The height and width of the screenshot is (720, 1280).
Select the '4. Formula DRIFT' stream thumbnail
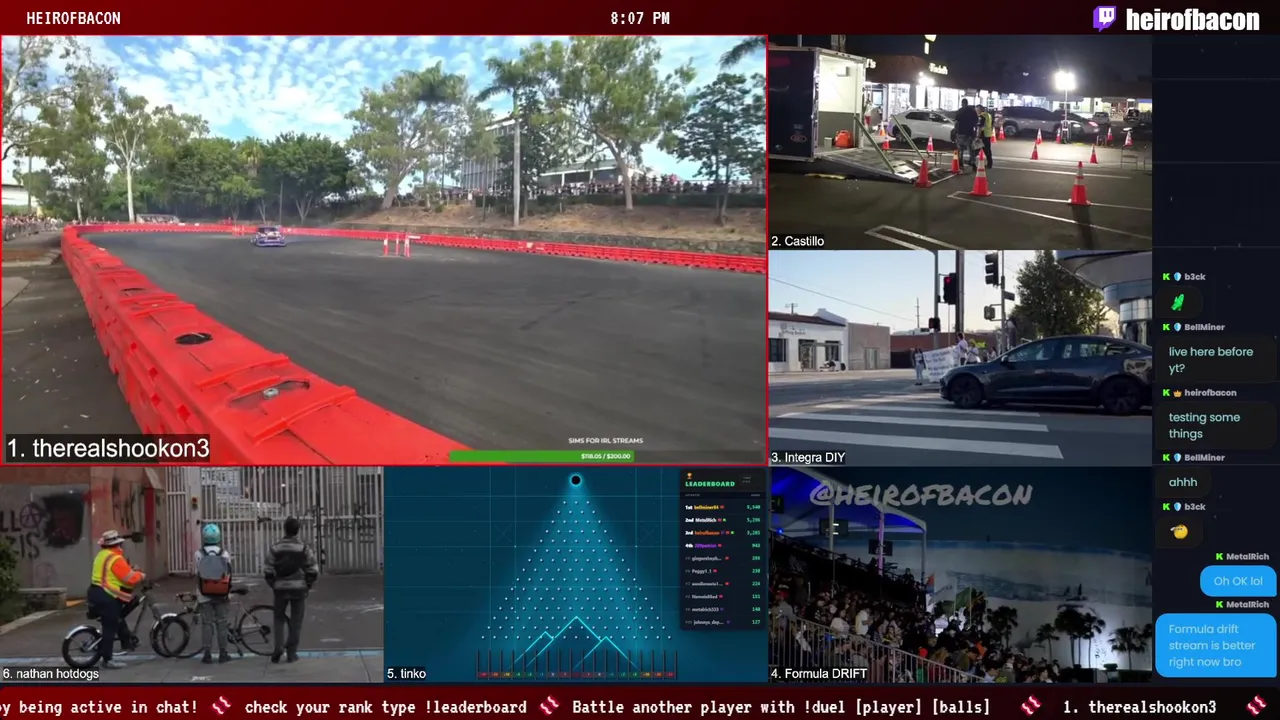(x=960, y=575)
